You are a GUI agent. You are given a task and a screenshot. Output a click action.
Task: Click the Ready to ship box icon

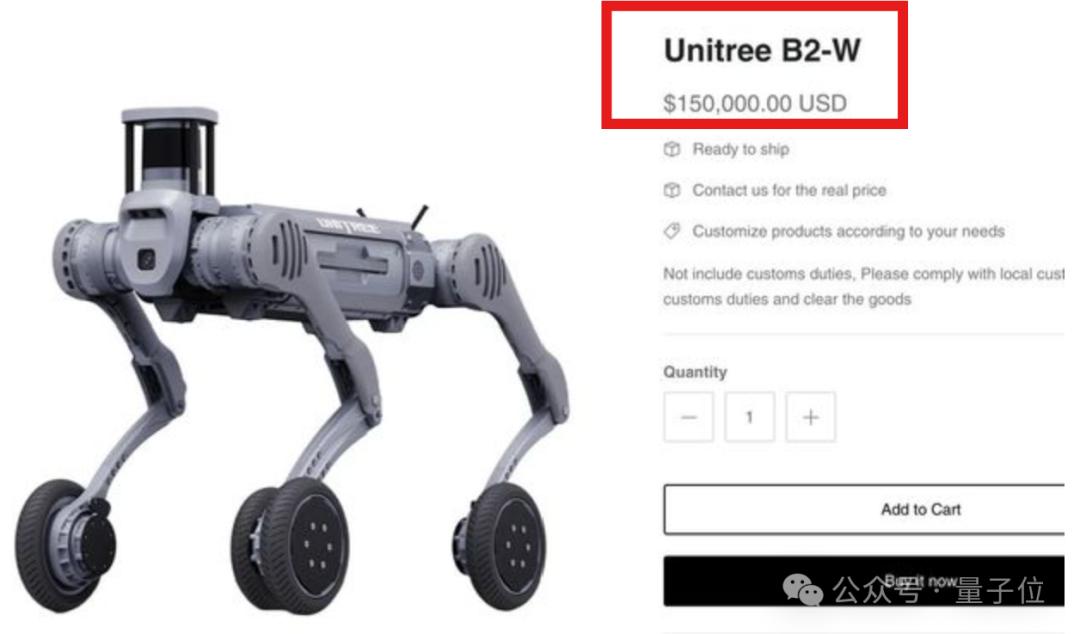click(672, 150)
